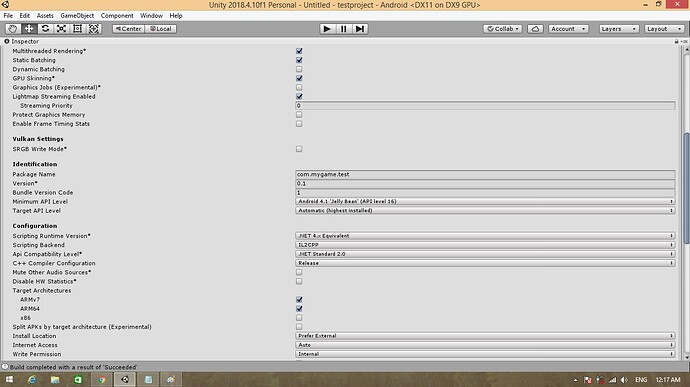This screenshot has width=690, height=387.
Task: Enable the Dynamic Batching checkbox
Action: 299,69
